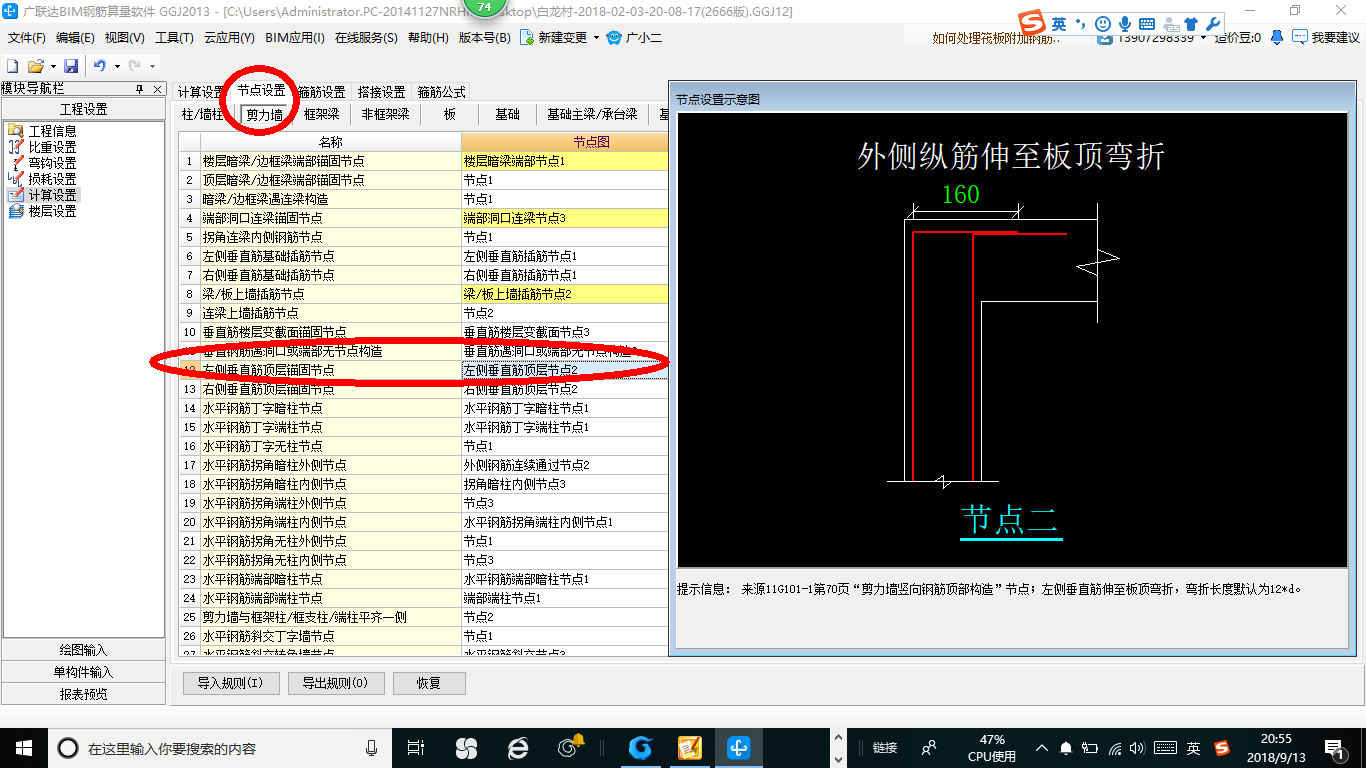Click the Sogou skin shirt icon
1366x768 pixels.
tap(1190, 23)
